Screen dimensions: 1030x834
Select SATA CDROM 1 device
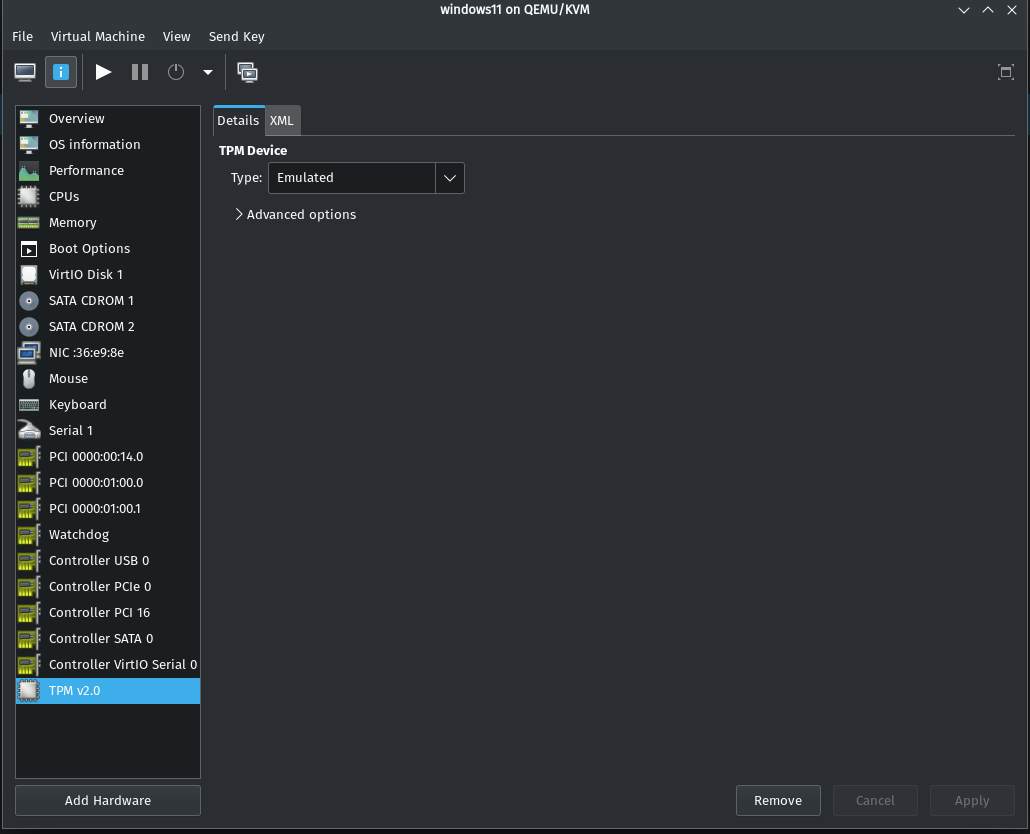91,301
